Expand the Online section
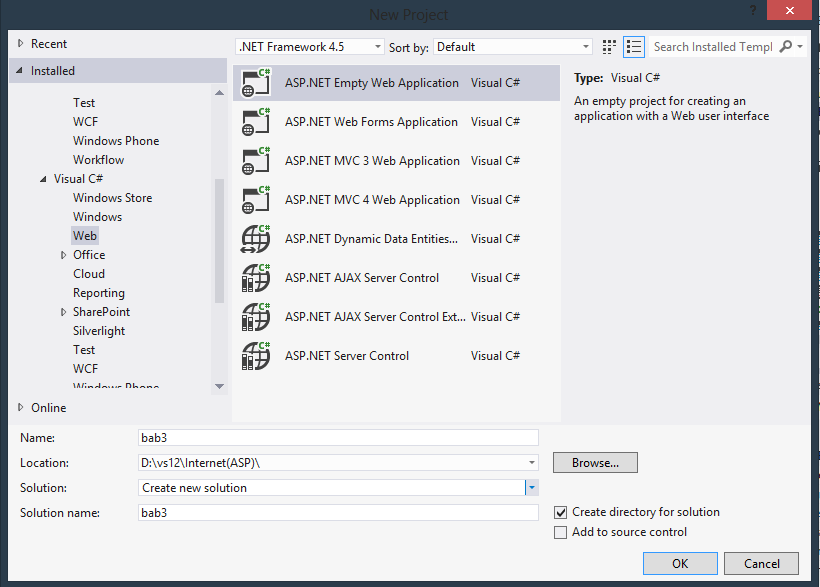The width and height of the screenshot is (820, 587). (x=20, y=407)
